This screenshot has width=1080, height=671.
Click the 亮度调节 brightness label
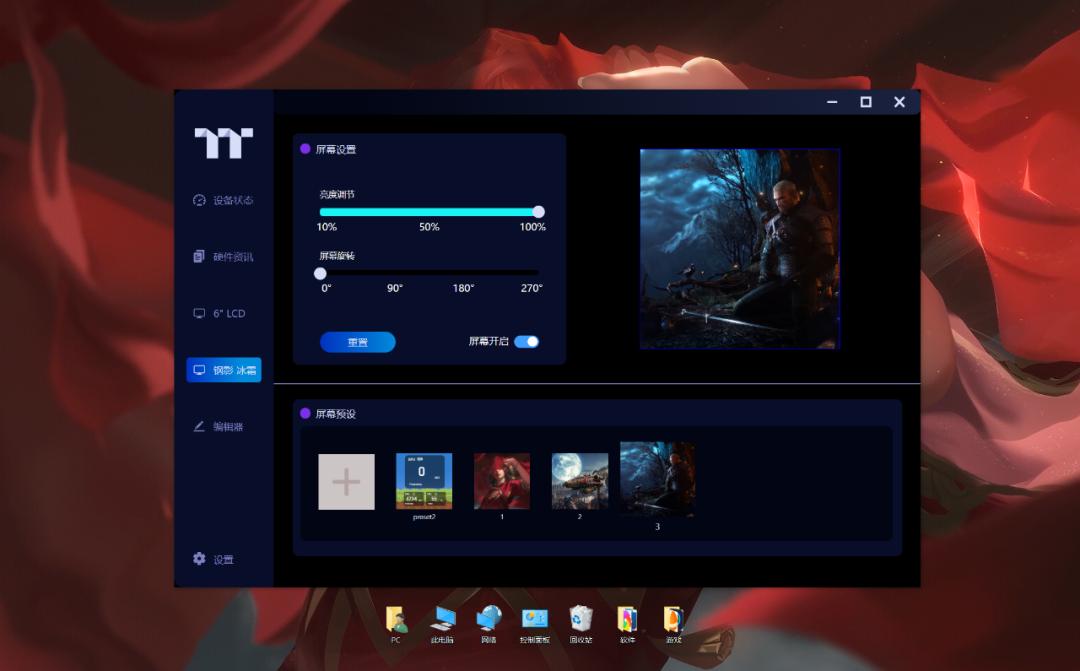[337, 195]
